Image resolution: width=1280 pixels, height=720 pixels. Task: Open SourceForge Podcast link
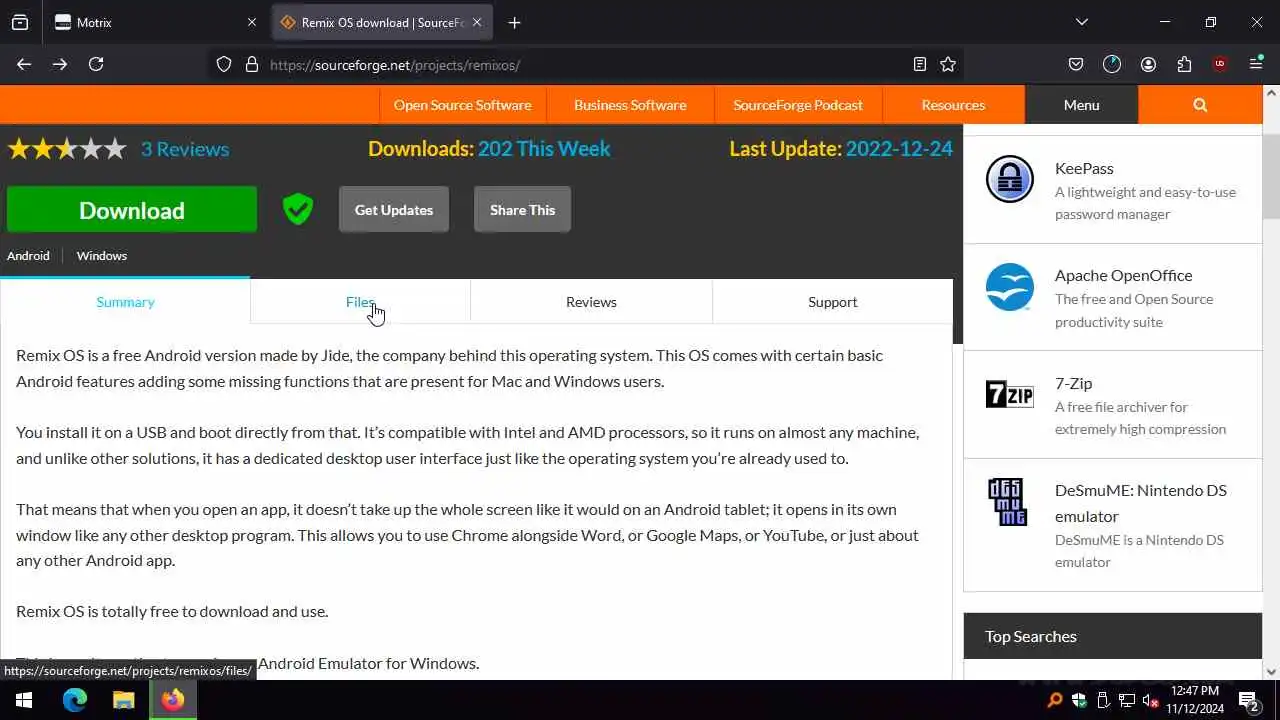798,105
